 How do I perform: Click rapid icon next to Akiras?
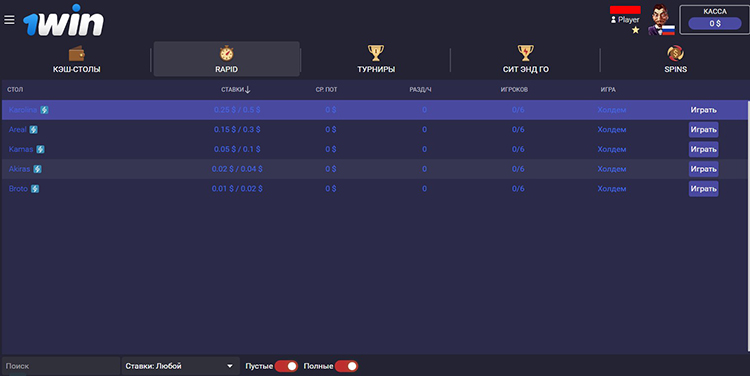pyautogui.click(x=37, y=169)
